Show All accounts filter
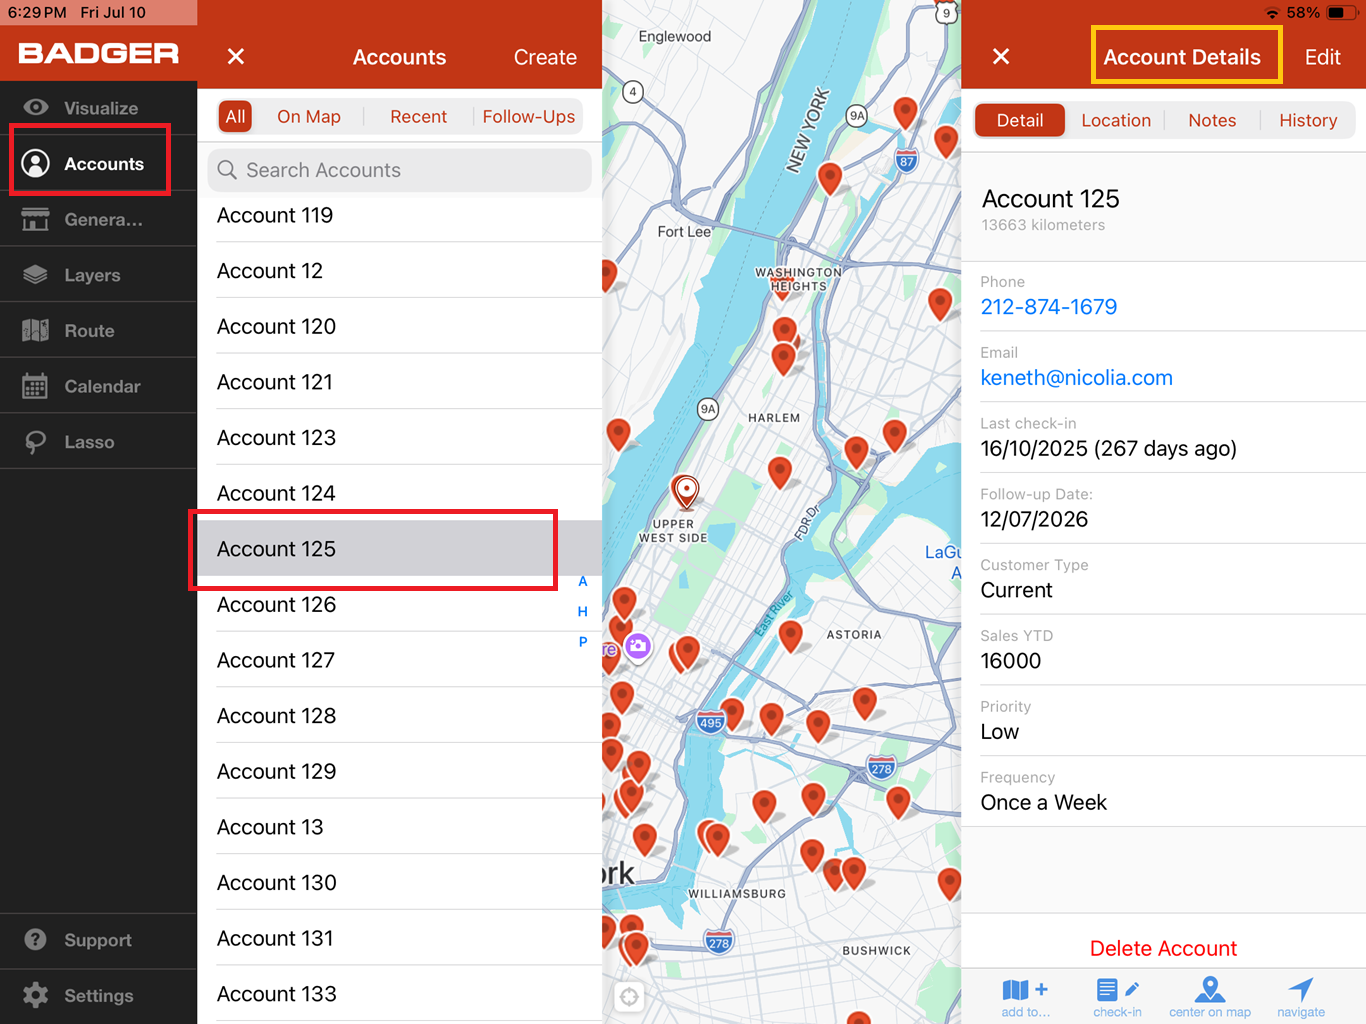 point(235,117)
